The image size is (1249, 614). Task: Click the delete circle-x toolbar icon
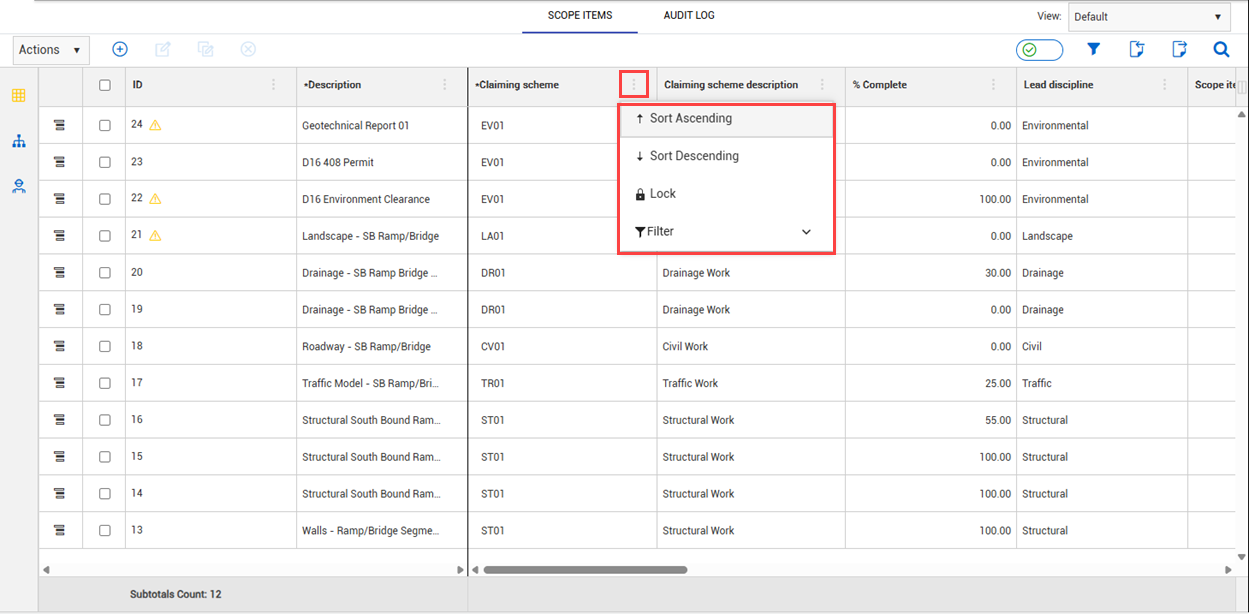pos(249,49)
